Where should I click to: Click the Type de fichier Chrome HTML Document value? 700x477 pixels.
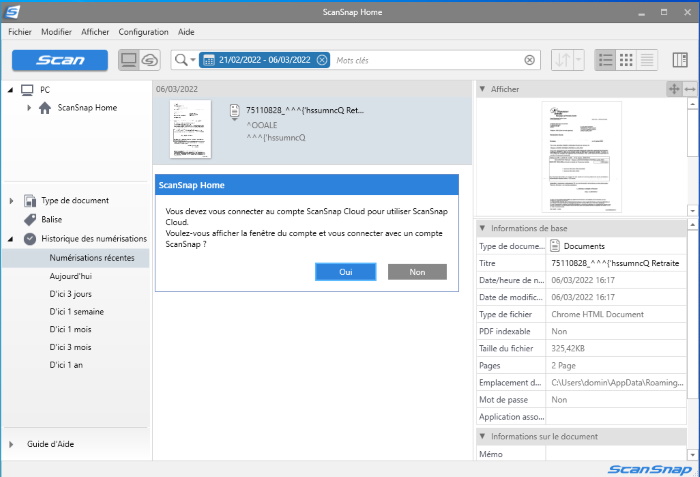pos(616,314)
